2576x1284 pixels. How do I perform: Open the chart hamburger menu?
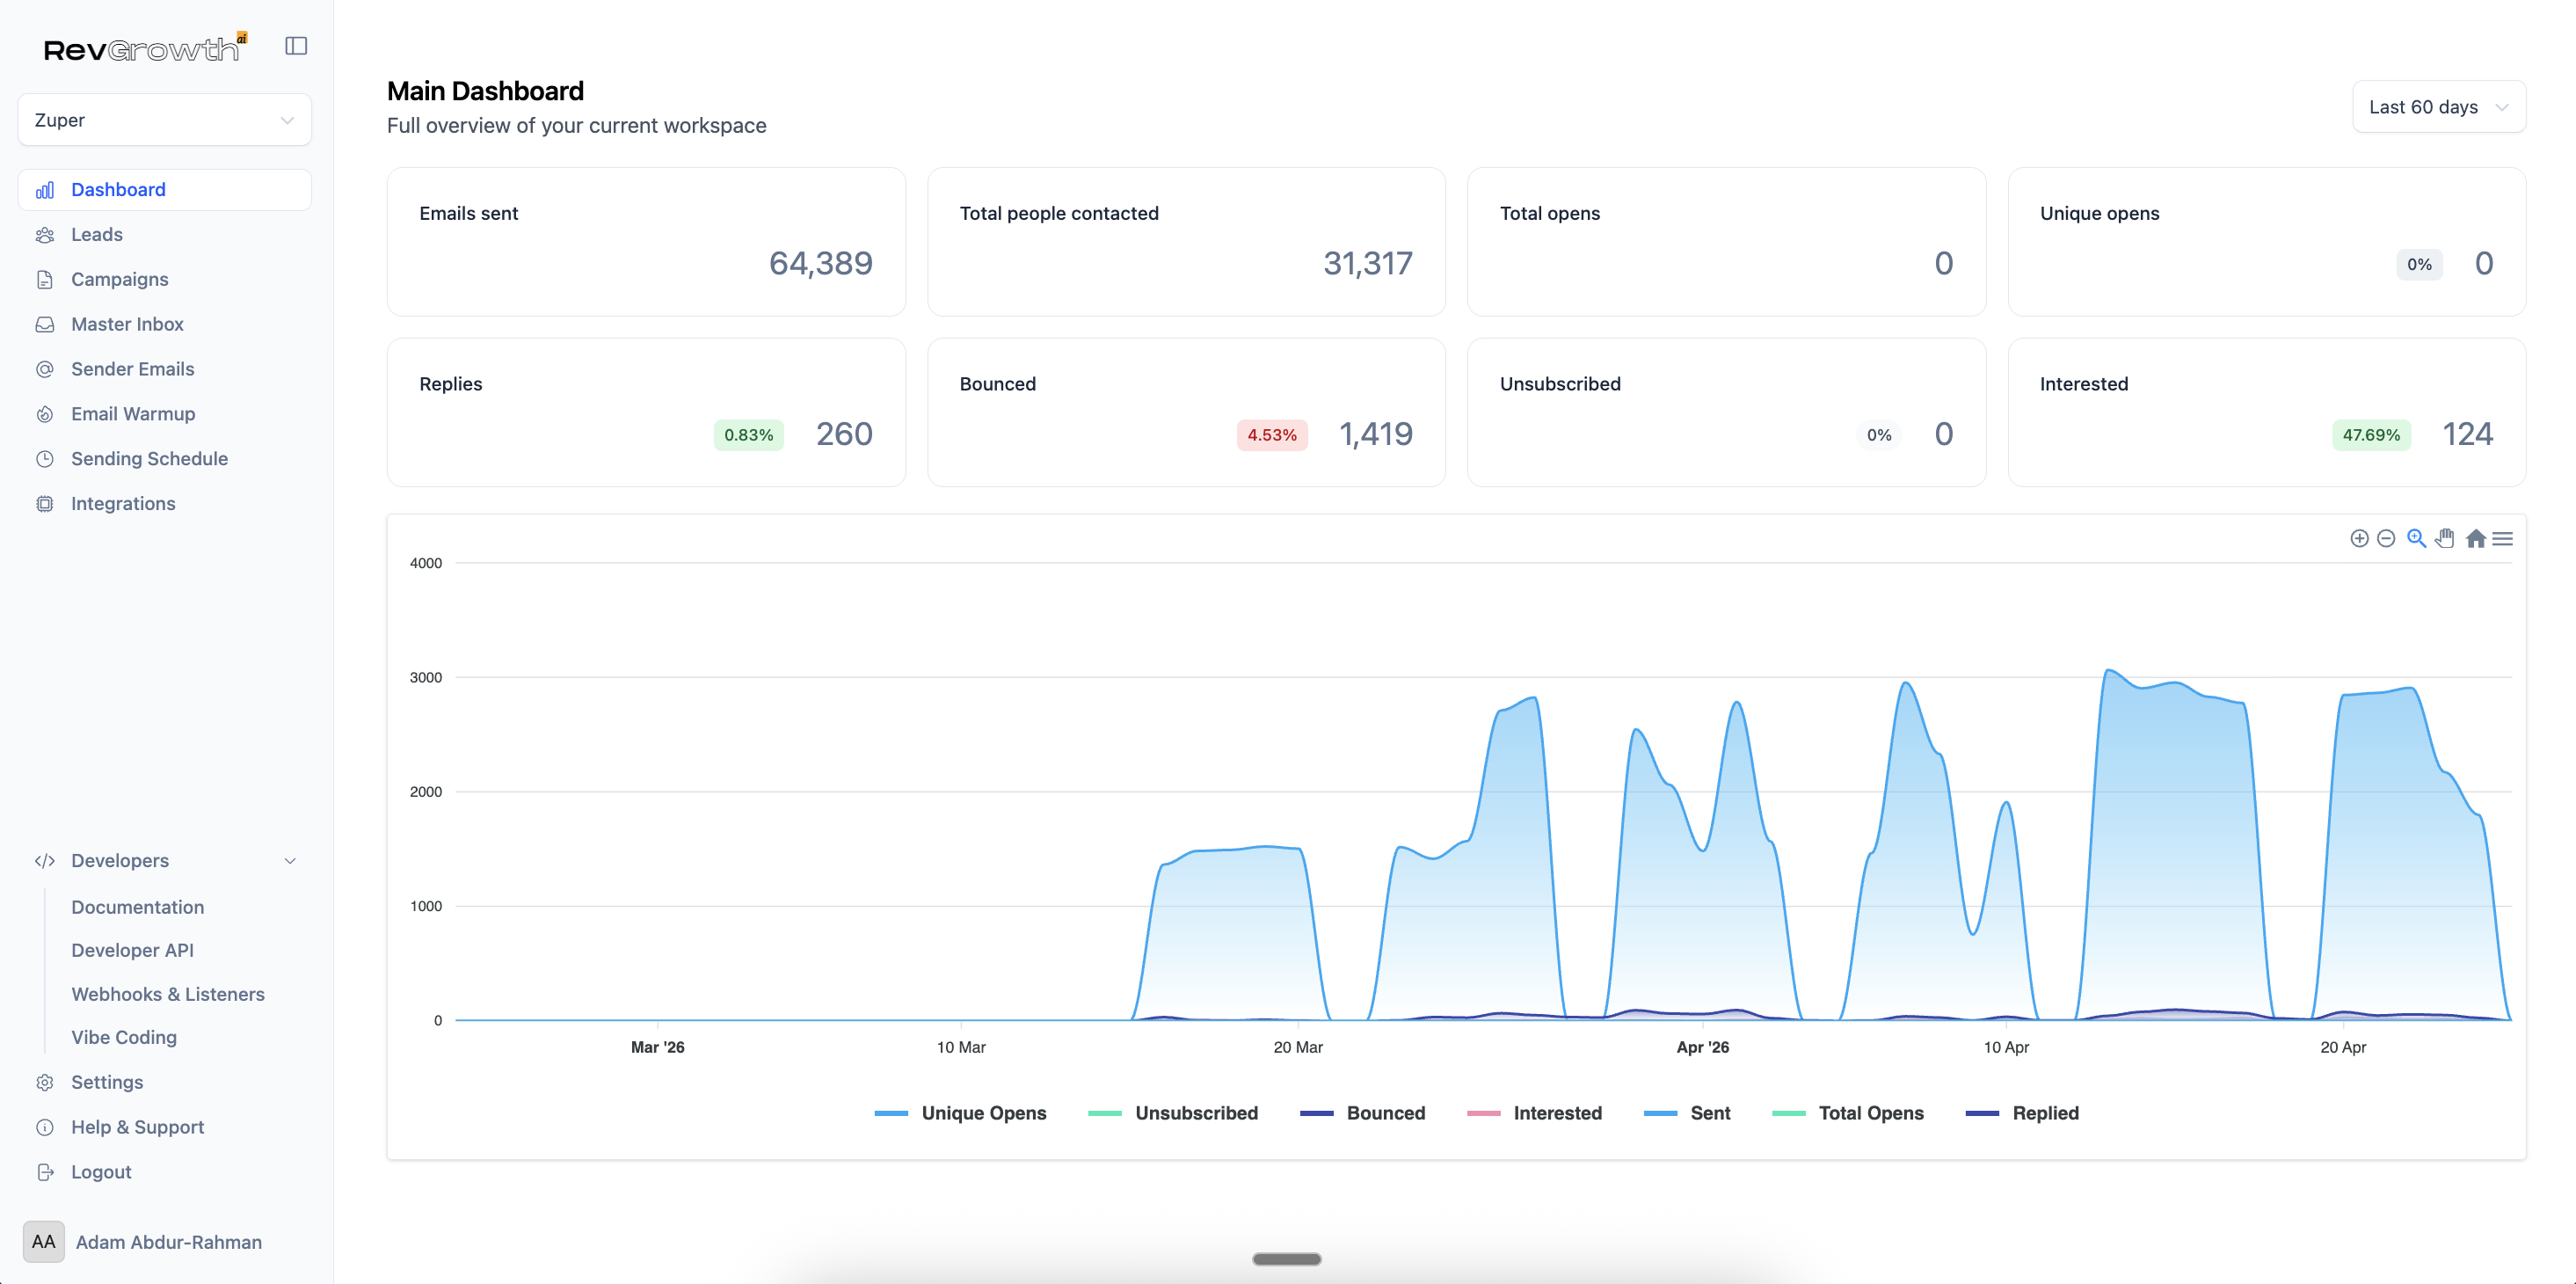2503,539
